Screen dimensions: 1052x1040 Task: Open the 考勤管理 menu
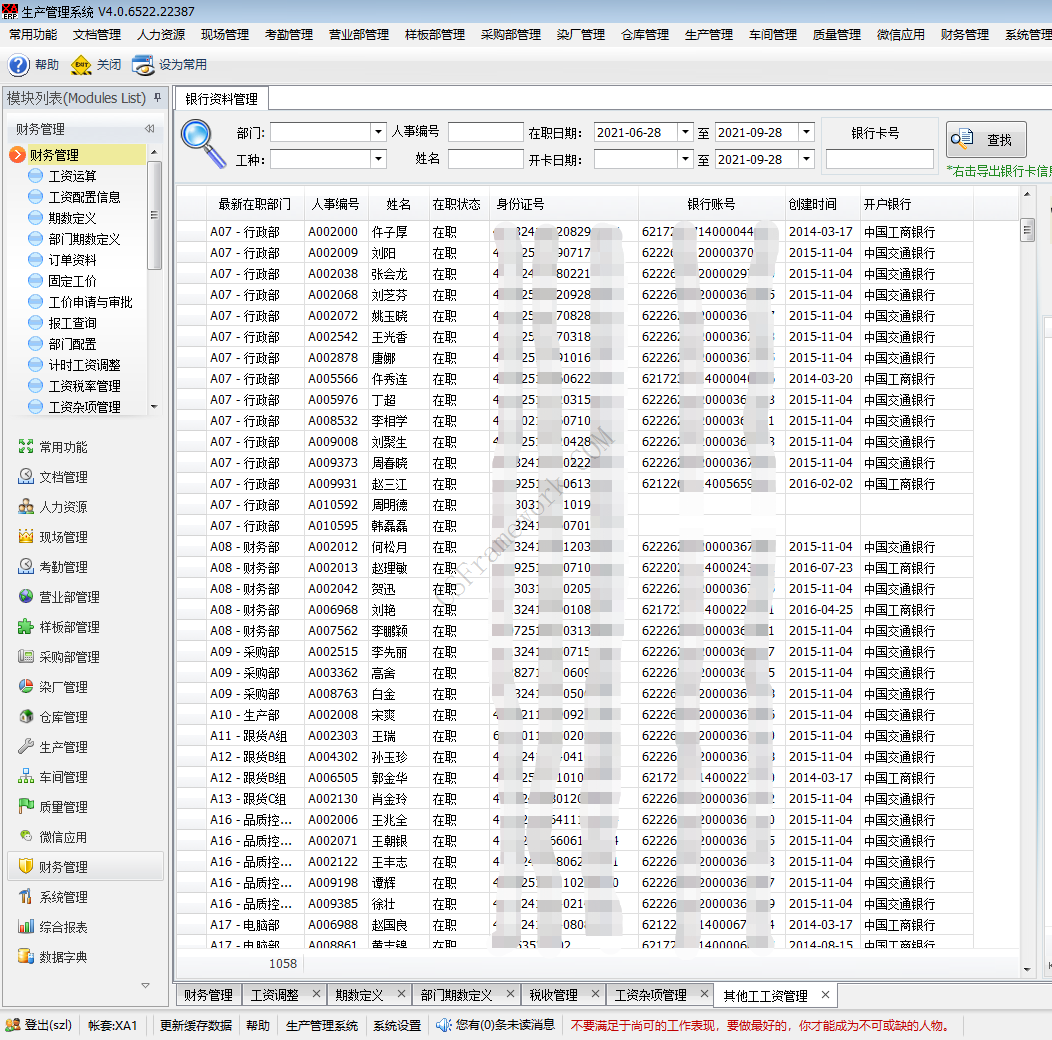(x=289, y=35)
